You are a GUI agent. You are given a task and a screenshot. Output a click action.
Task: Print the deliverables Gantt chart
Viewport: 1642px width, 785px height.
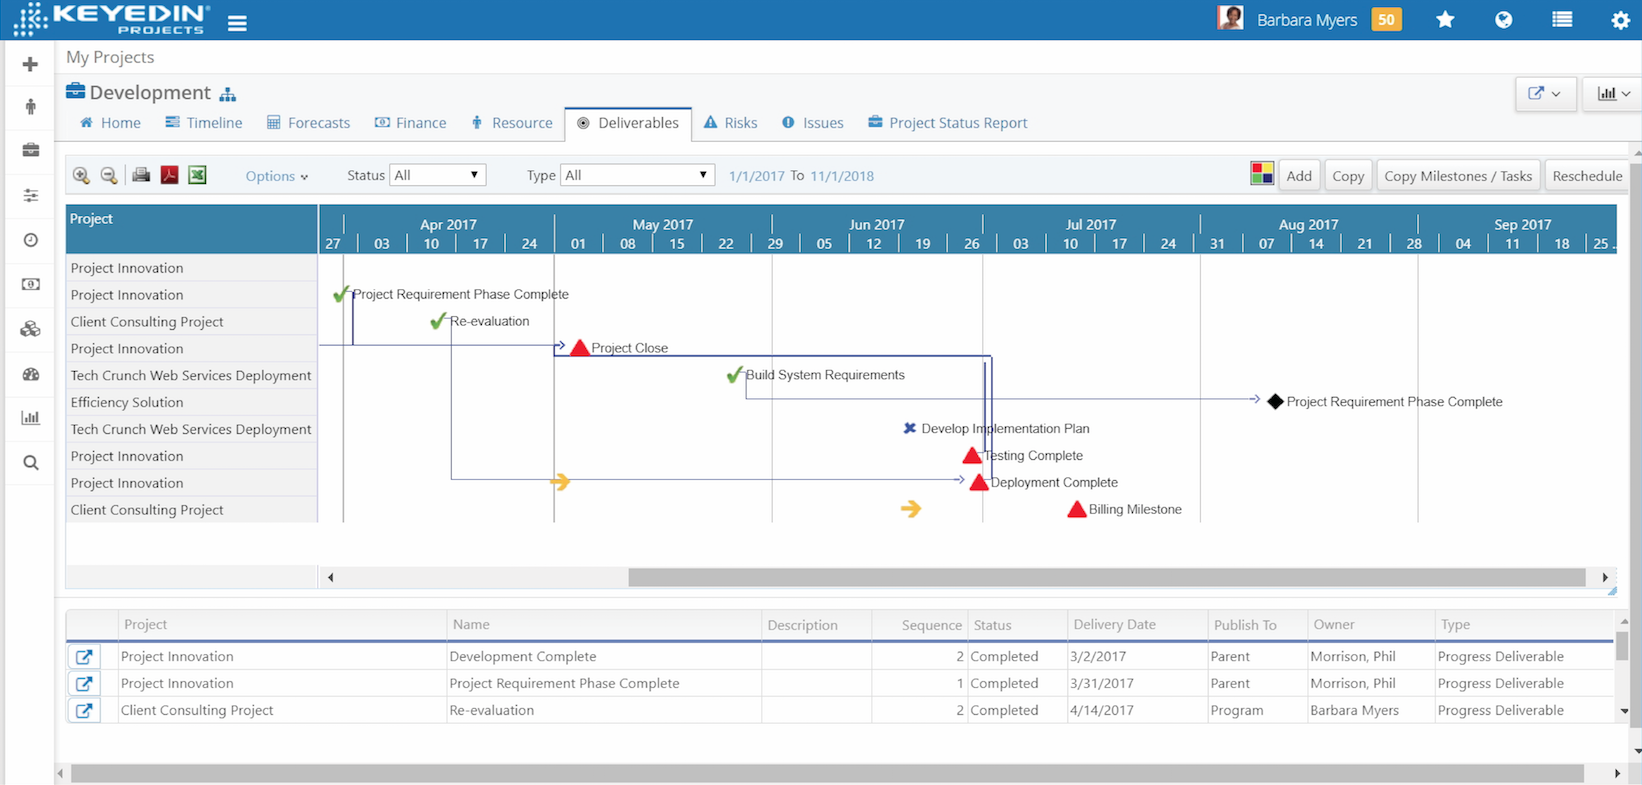point(141,176)
